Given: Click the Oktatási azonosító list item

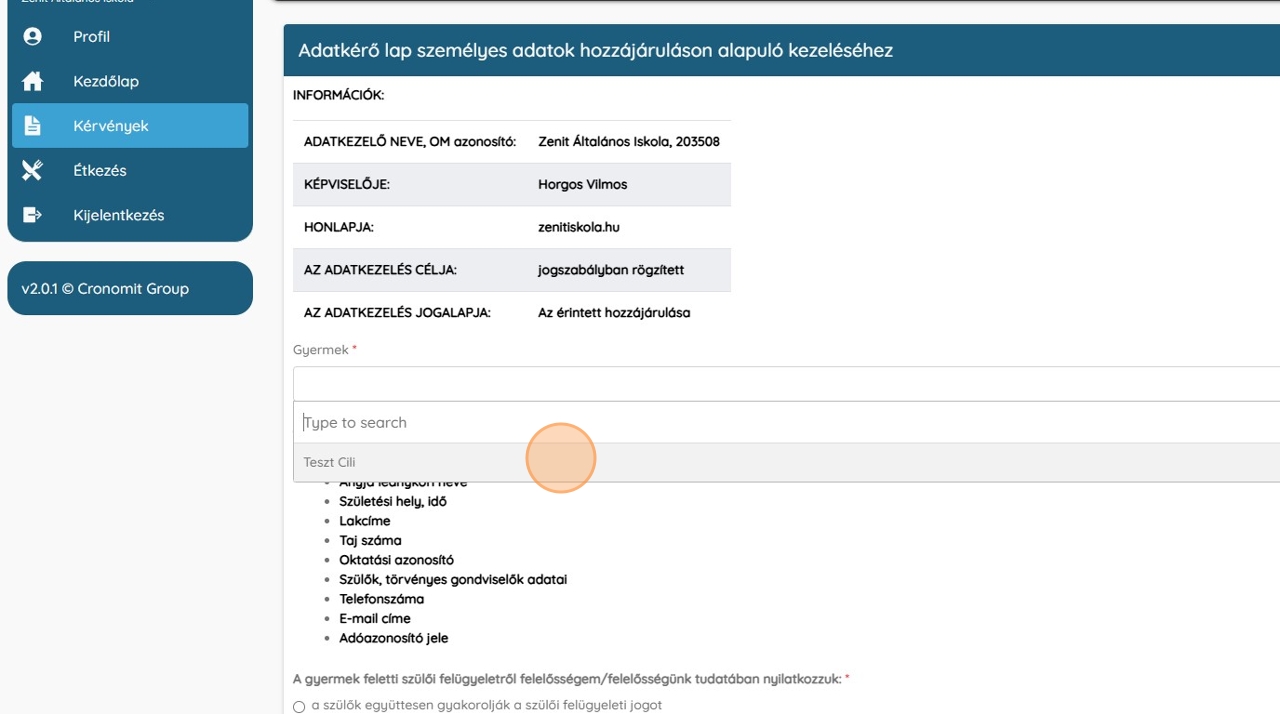Looking at the screenshot, I should click(396, 560).
